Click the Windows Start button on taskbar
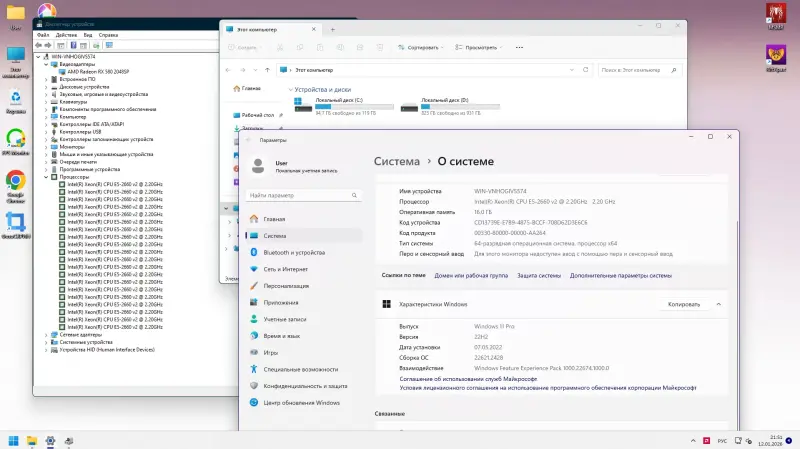 [15, 440]
